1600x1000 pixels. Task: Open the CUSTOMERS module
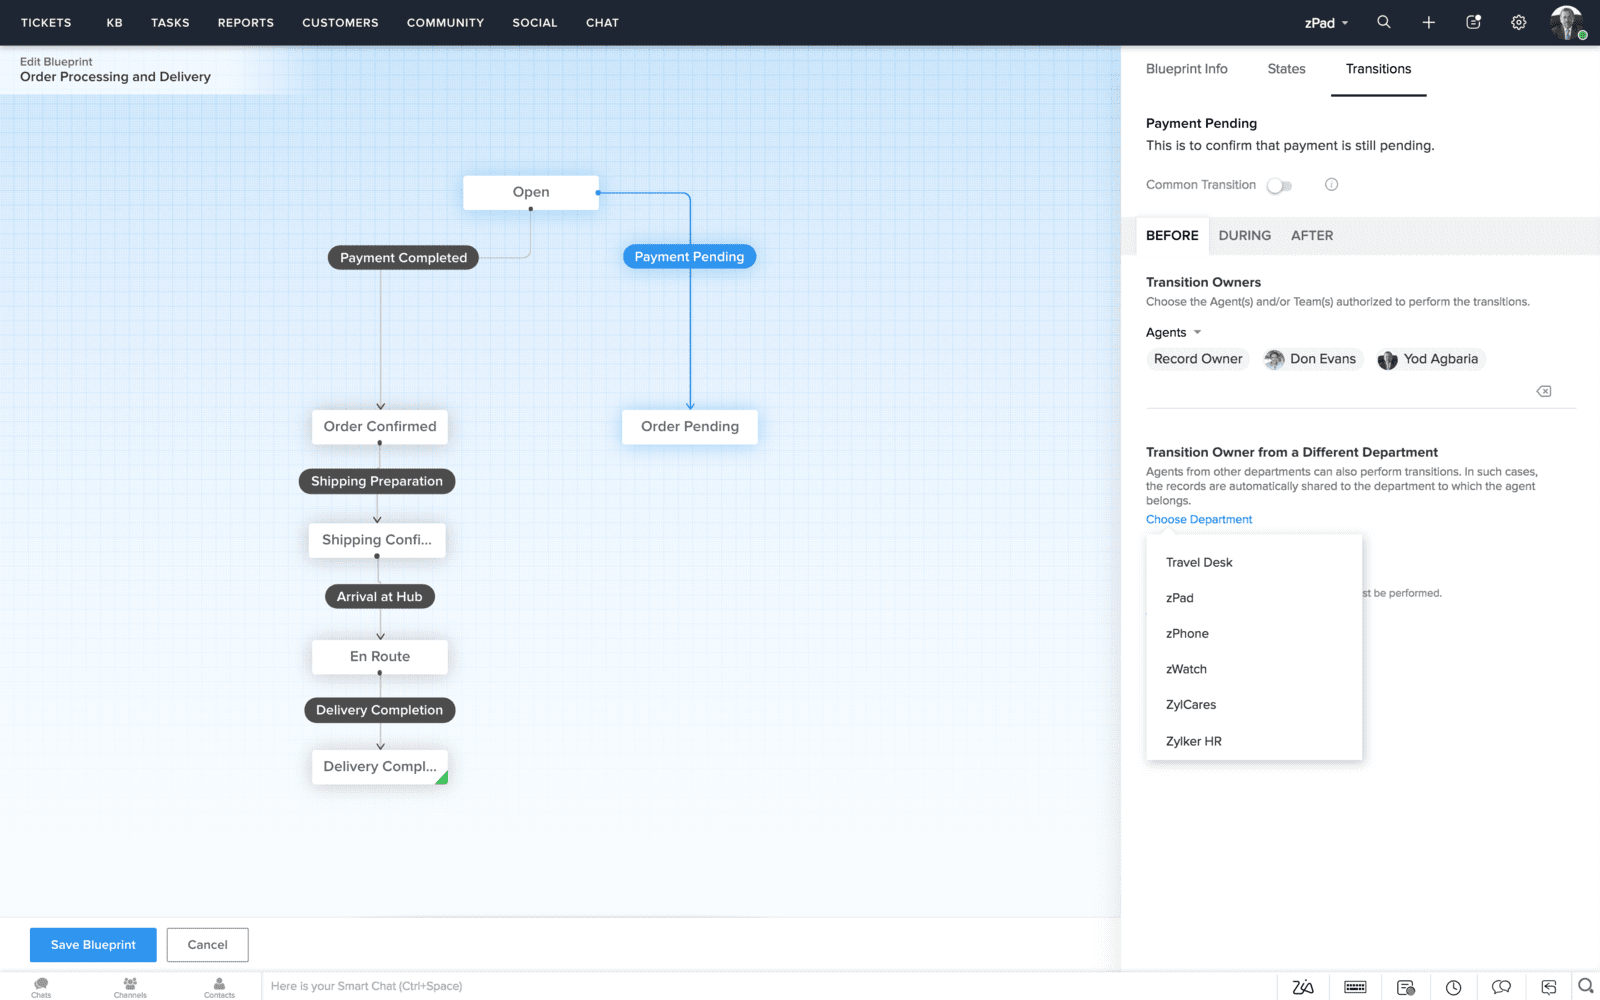[340, 23]
